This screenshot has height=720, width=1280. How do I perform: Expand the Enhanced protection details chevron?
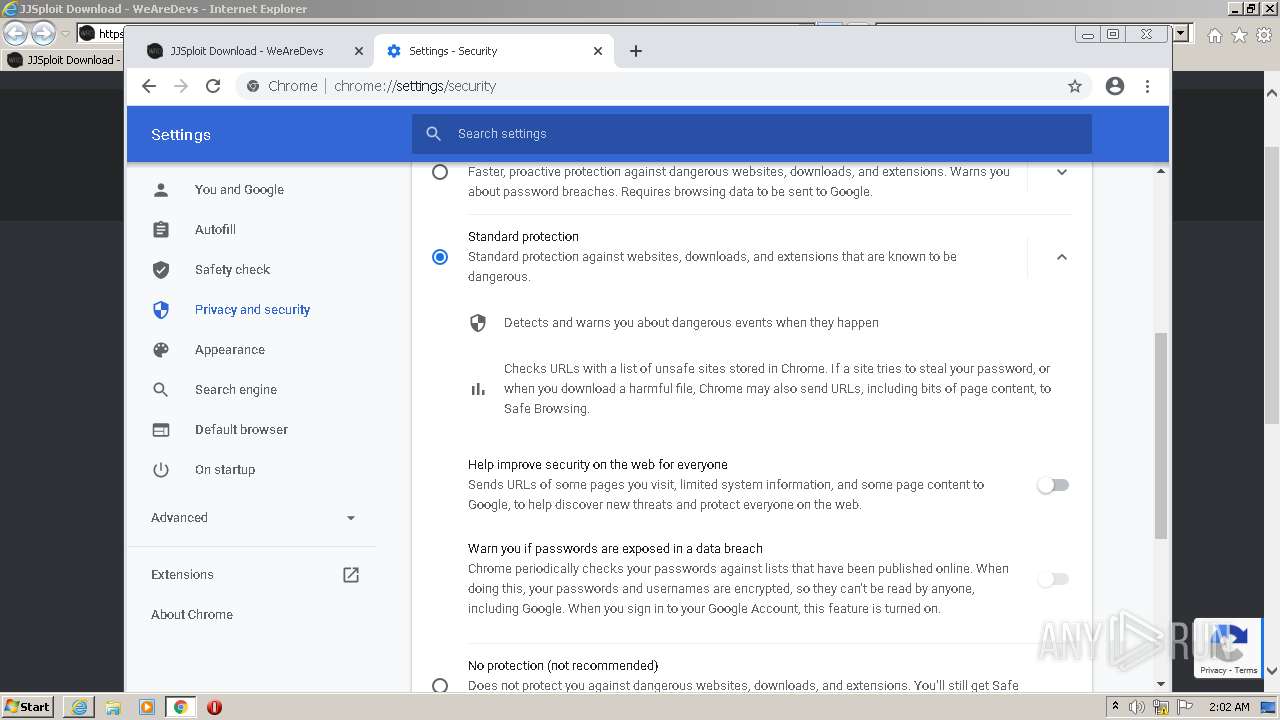click(x=1062, y=172)
